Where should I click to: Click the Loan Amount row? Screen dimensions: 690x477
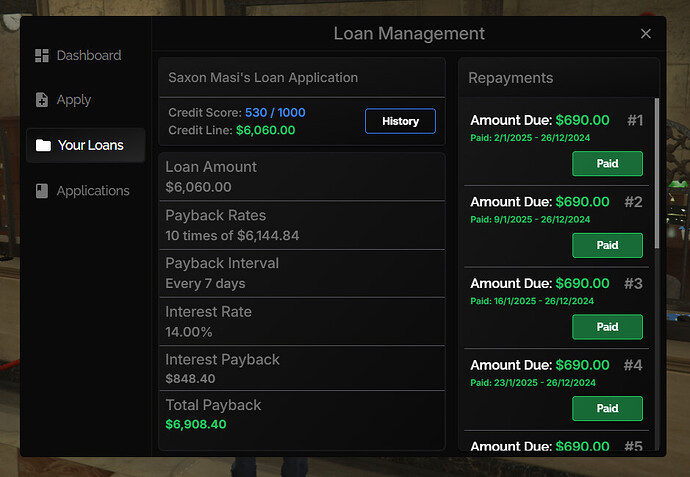point(301,176)
